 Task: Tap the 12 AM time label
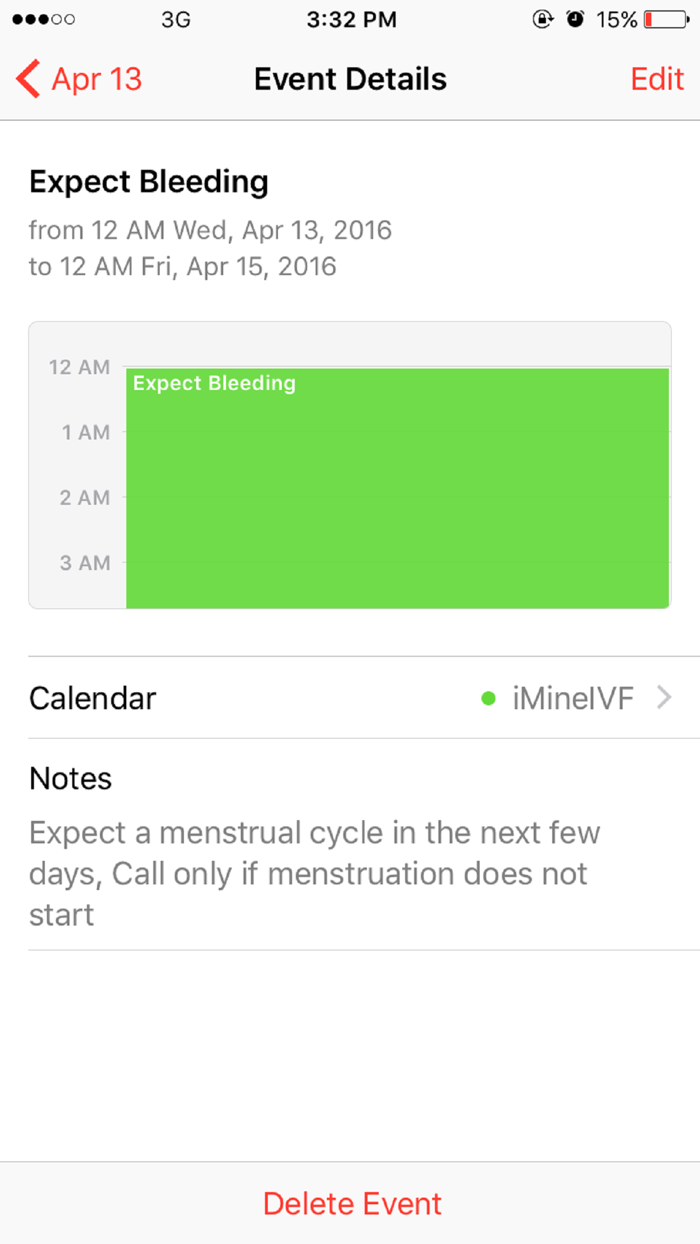tap(77, 367)
